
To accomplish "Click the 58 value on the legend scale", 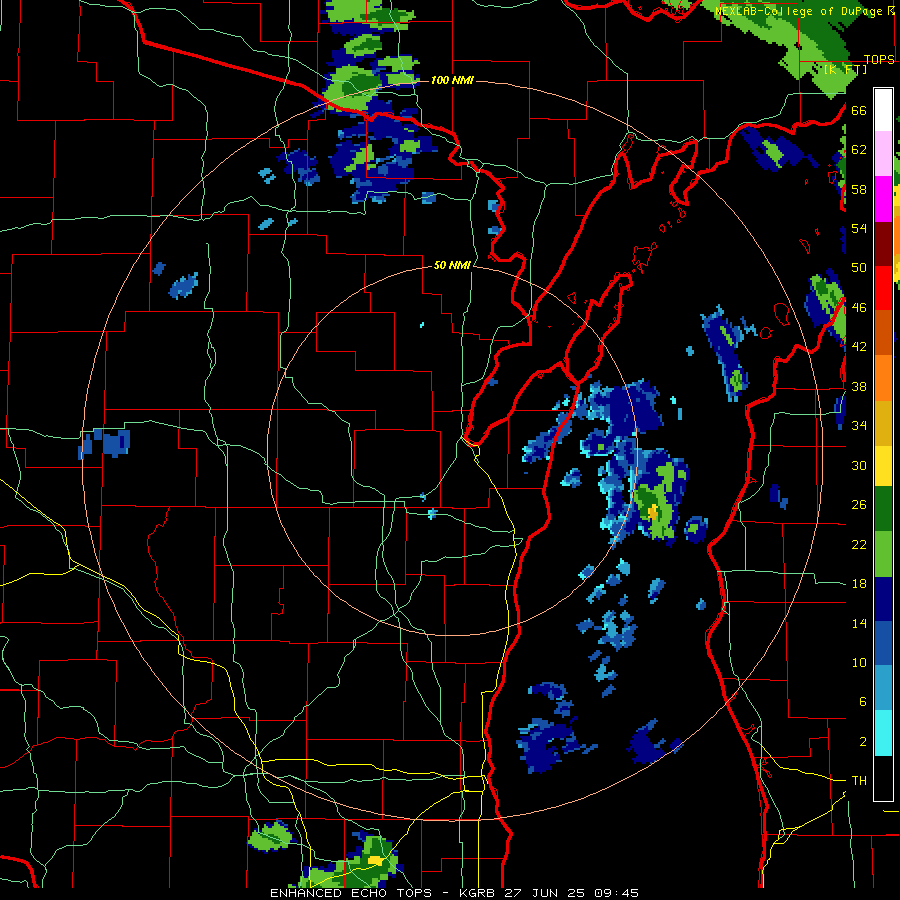I will pyautogui.click(x=859, y=189).
